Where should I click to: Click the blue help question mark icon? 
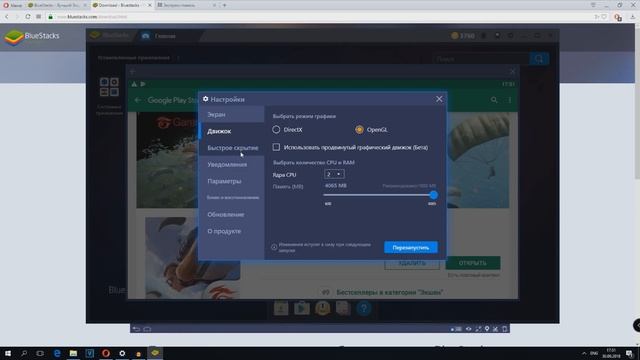click(364, 308)
